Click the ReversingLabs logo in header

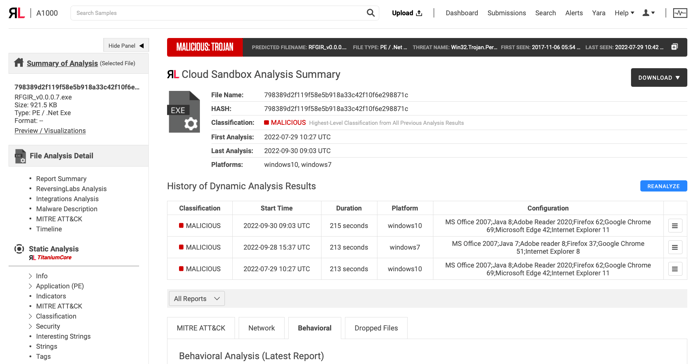pyautogui.click(x=17, y=13)
